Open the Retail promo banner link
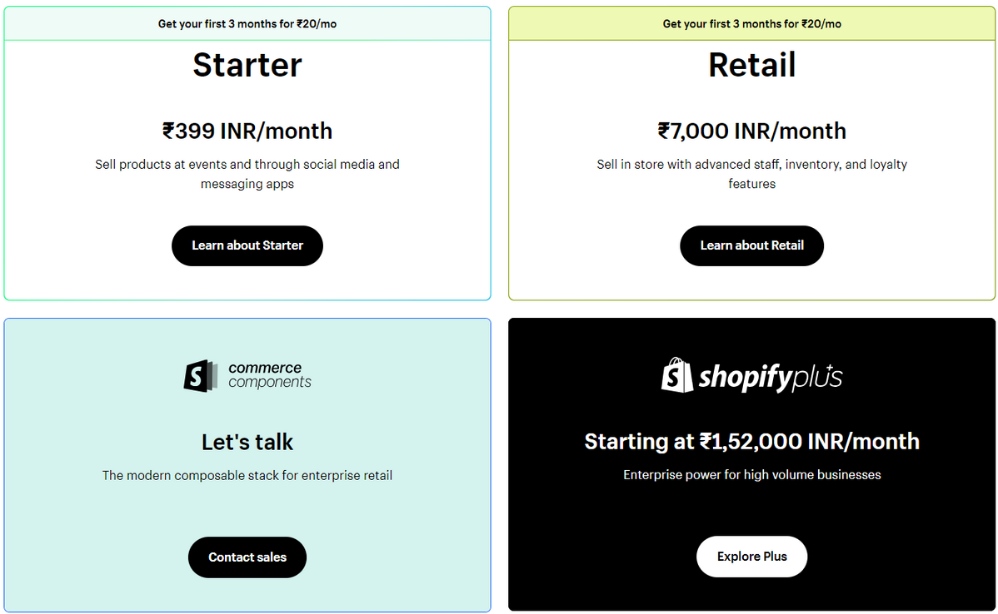 751,23
